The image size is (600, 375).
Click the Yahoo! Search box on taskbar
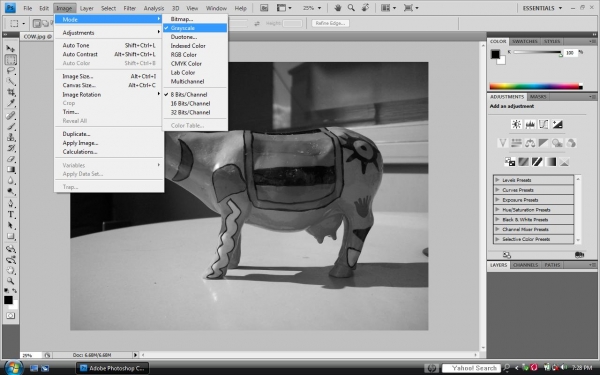point(471,368)
